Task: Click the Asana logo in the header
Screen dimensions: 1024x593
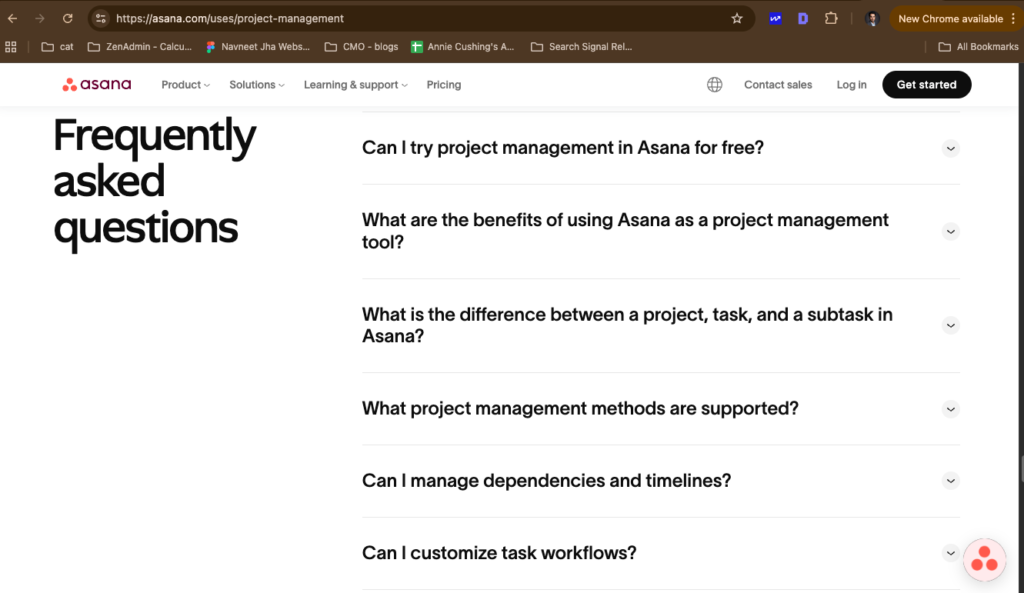Action: pos(97,85)
